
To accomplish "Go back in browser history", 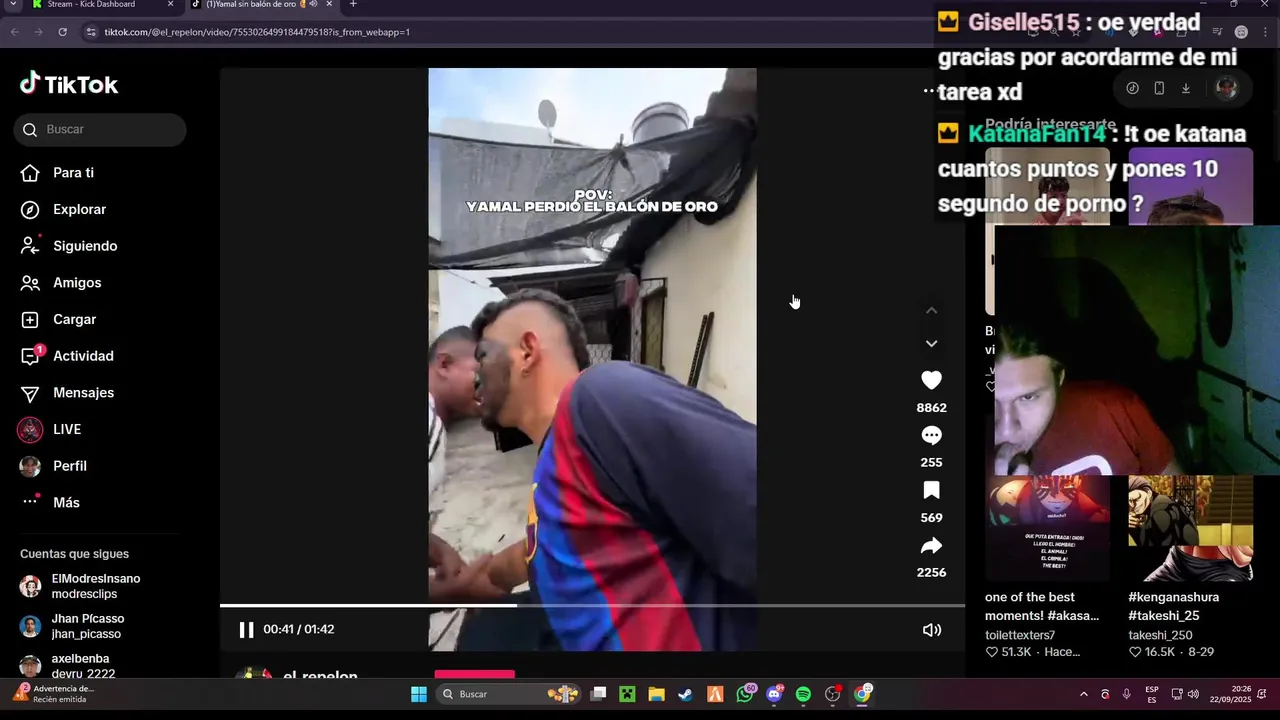I will [15, 32].
